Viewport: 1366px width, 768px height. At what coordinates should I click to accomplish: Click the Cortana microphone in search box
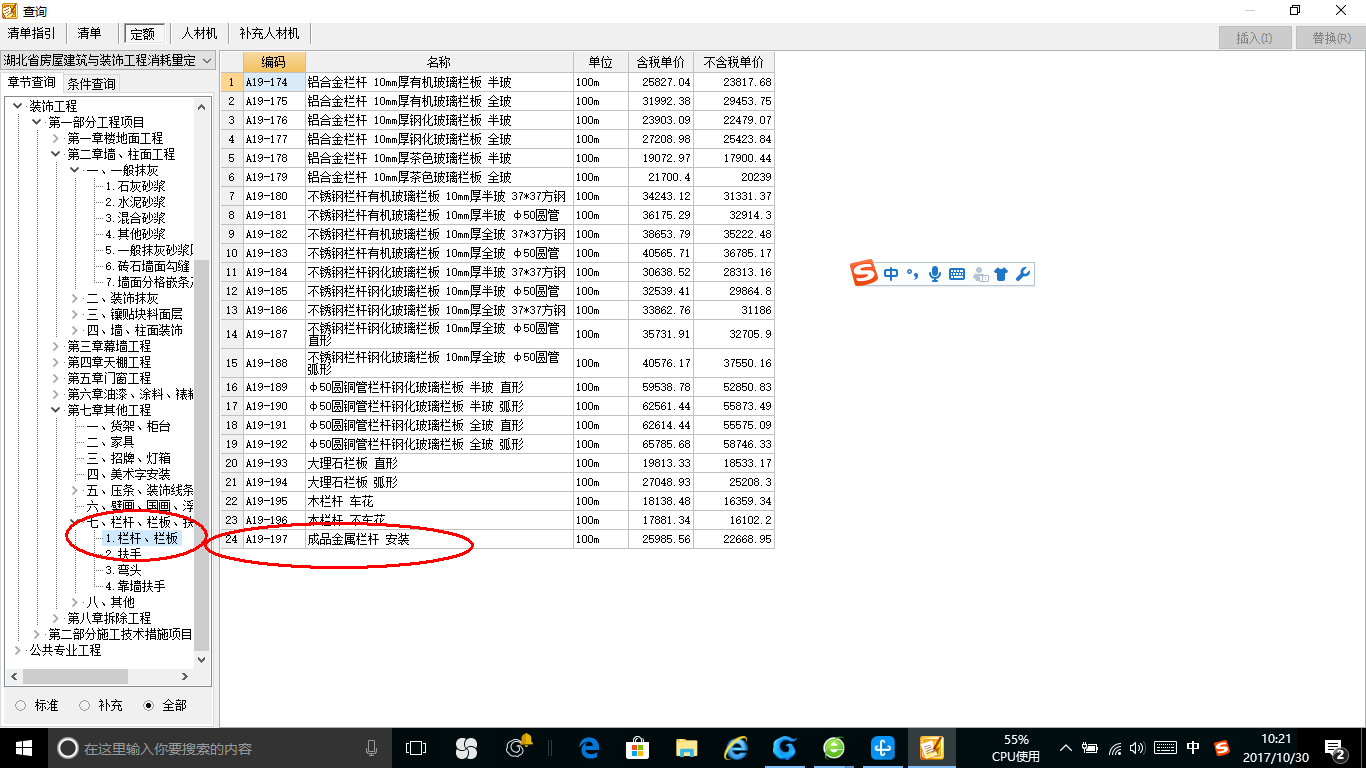click(x=372, y=748)
